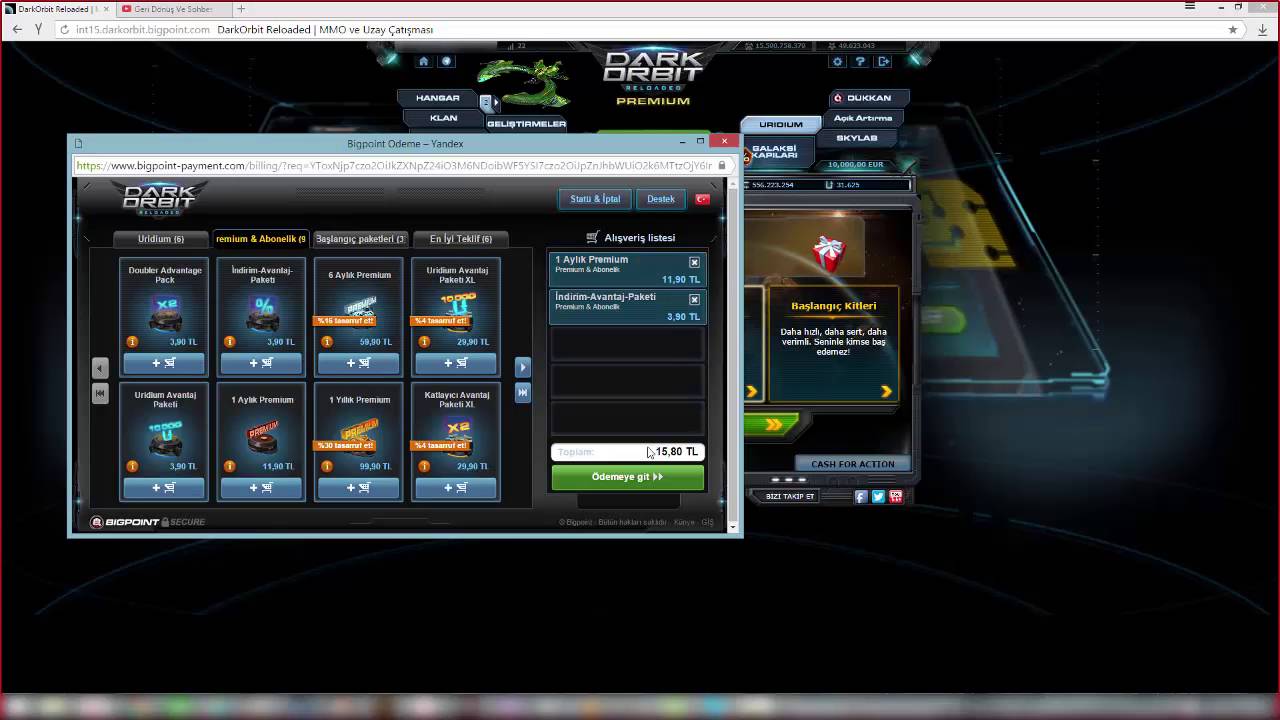Open the Twitter follow icon
This screenshot has height=720, width=1280.
(x=878, y=496)
